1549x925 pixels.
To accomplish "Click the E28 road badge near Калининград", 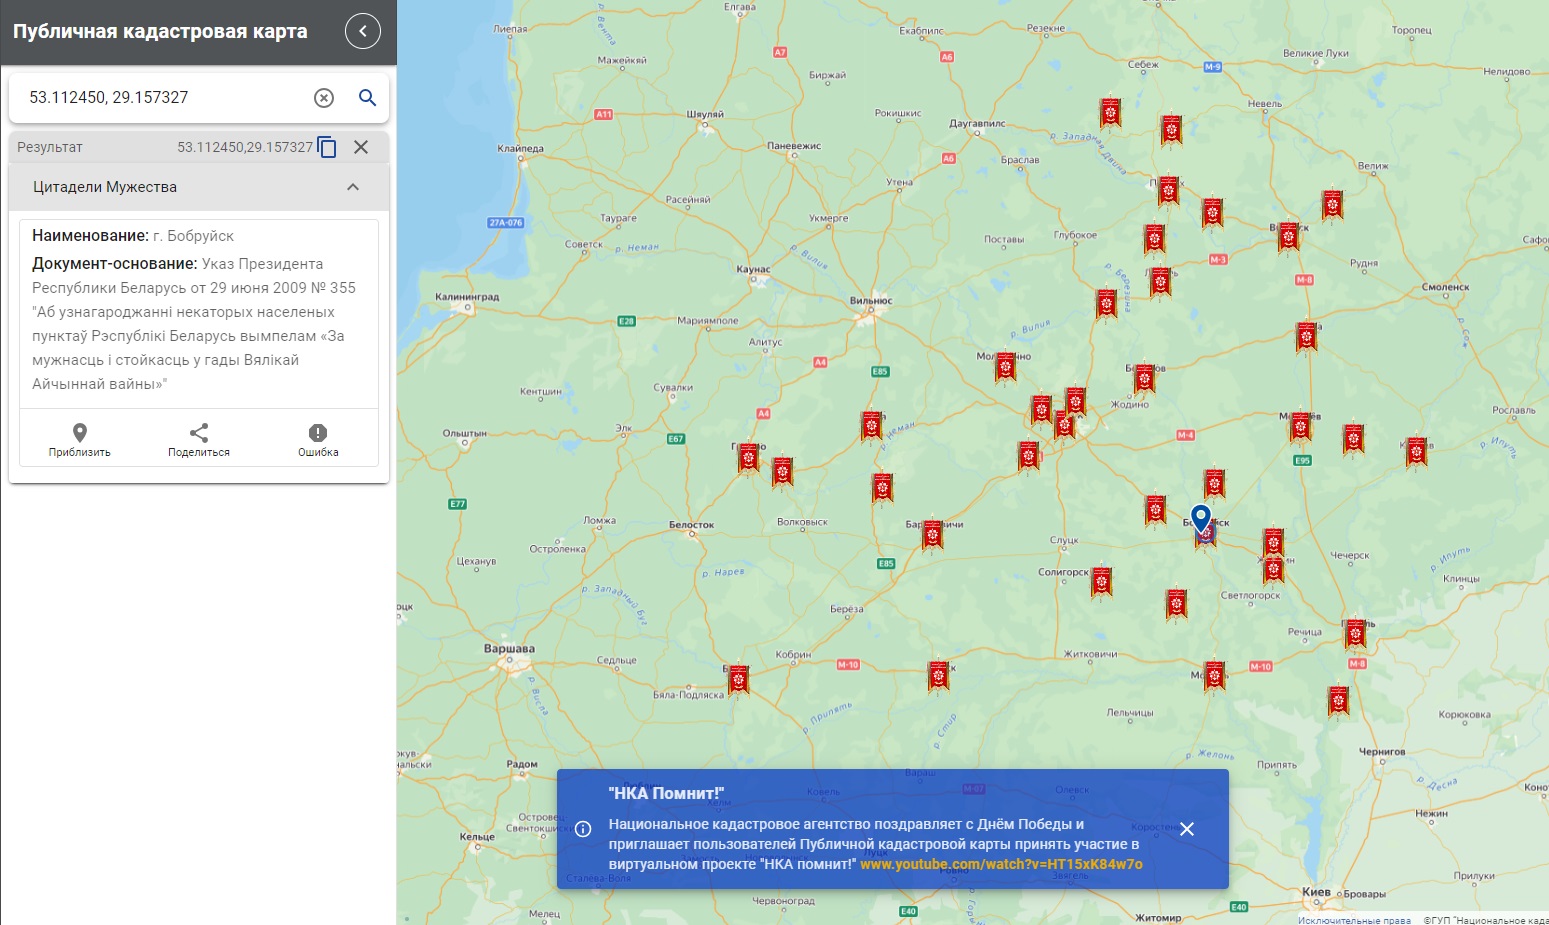I will tap(627, 321).
